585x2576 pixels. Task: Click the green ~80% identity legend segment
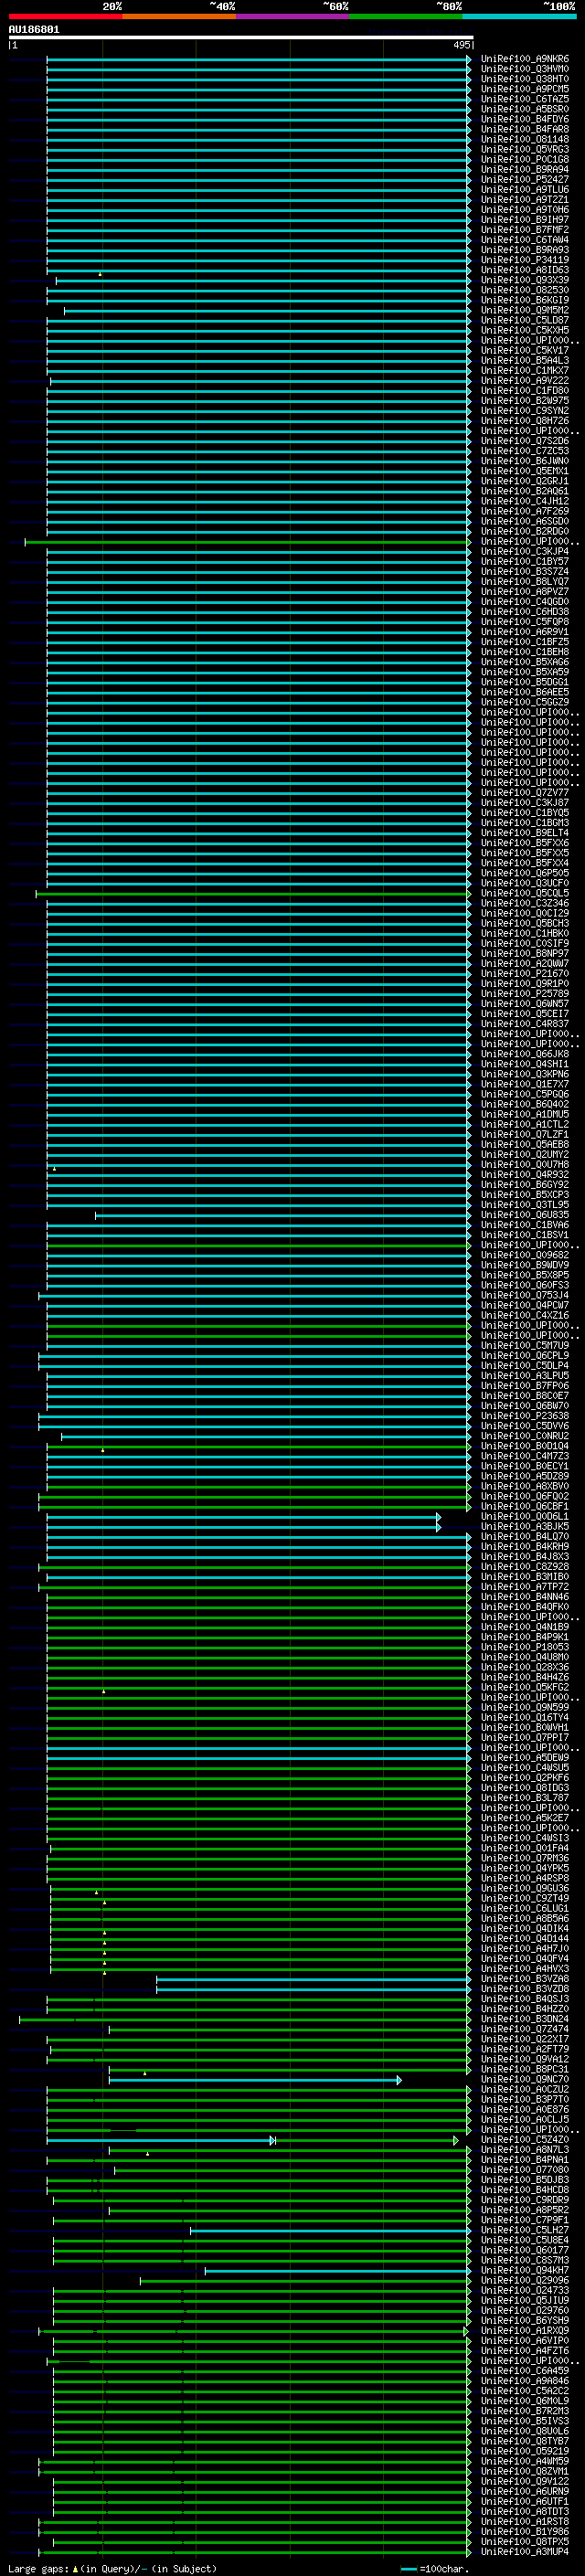pos(406,16)
